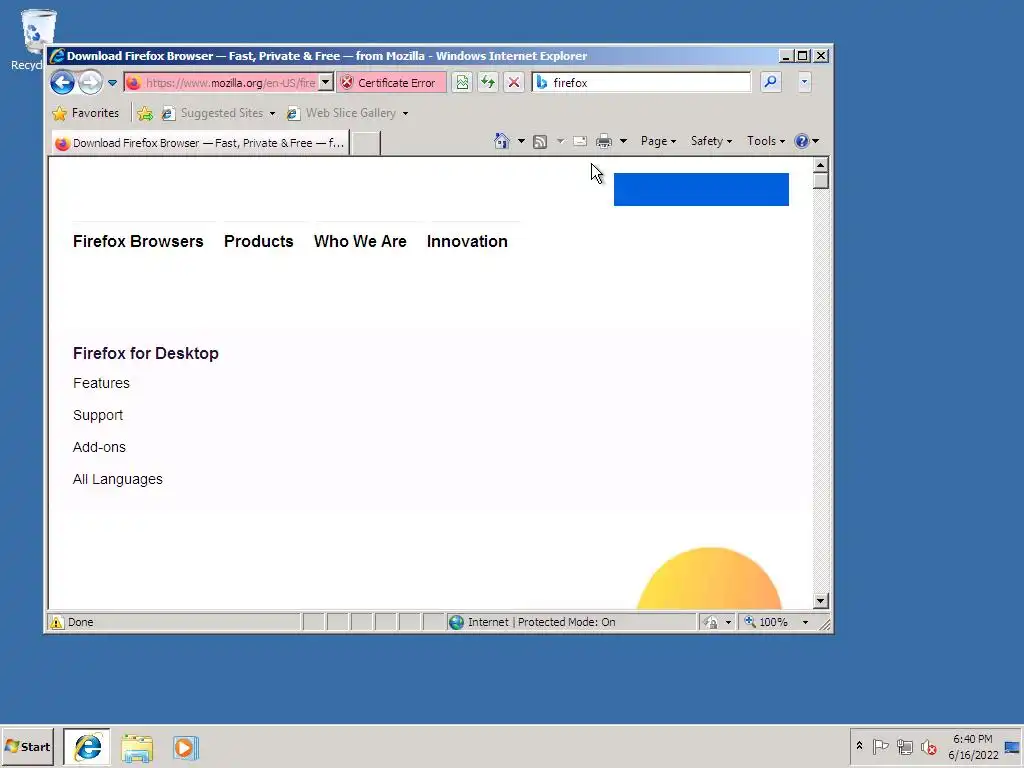Open the Tools menu
The width and height of the screenshot is (1024, 768).
point(766,141)
